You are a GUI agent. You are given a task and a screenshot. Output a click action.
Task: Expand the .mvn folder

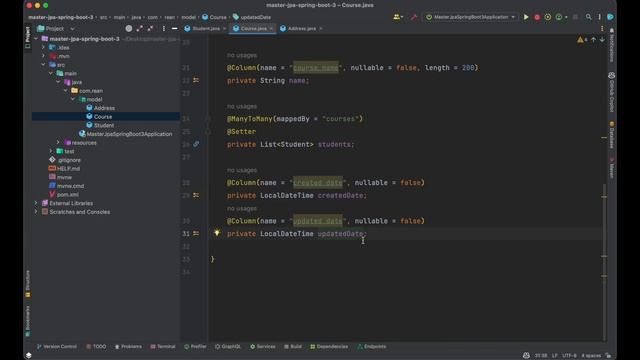pyautogui.click(x=43, y=56)
